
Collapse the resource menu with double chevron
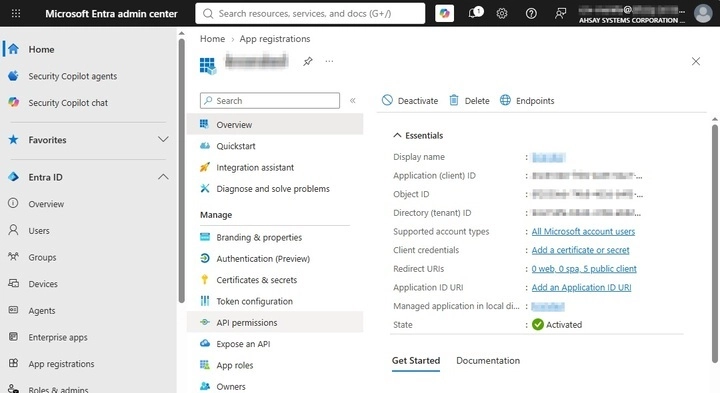(353, 101)
